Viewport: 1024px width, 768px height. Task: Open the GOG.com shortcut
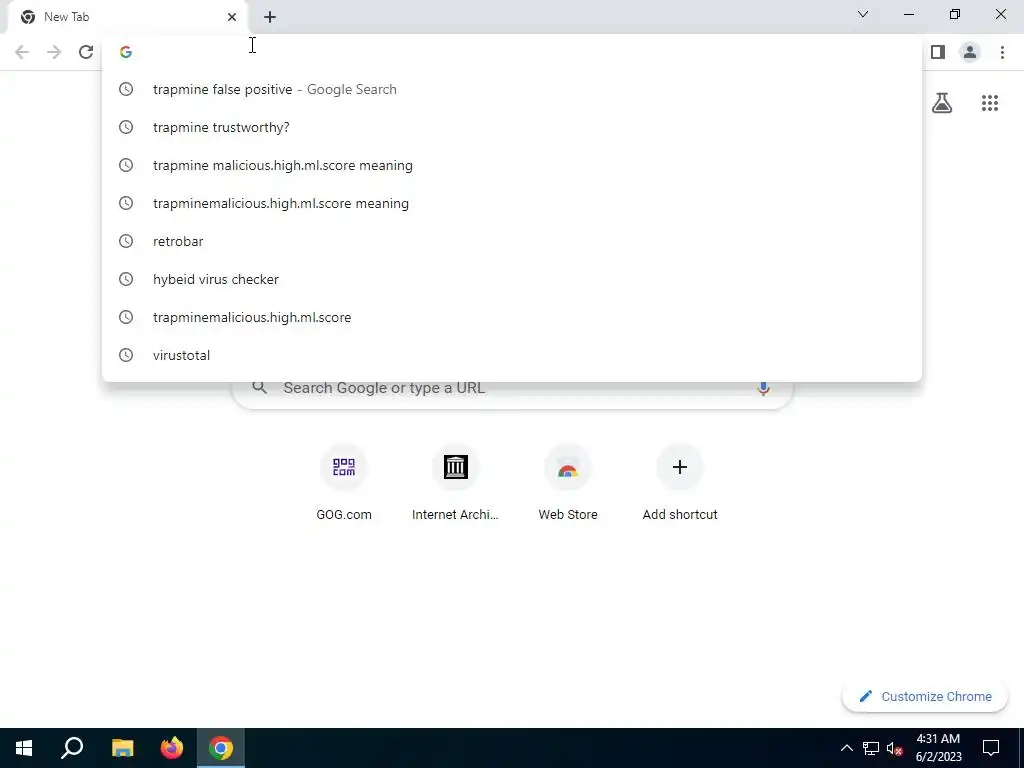(344, 483)
